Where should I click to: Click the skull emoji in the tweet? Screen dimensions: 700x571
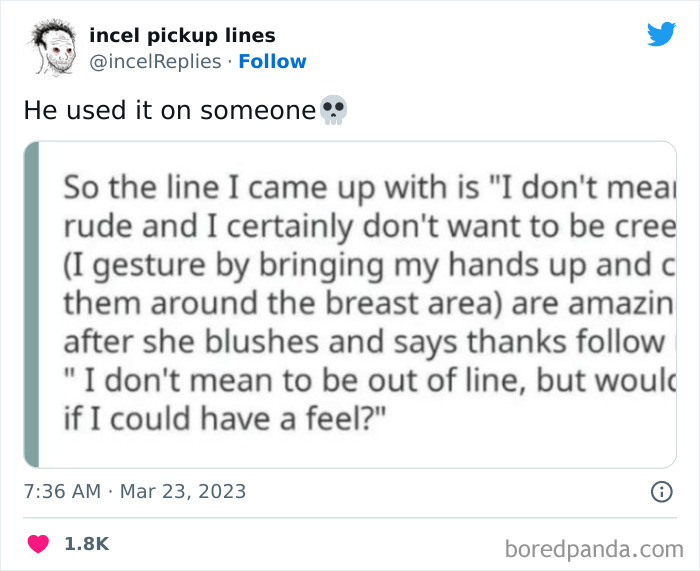(x=333, y=110)
